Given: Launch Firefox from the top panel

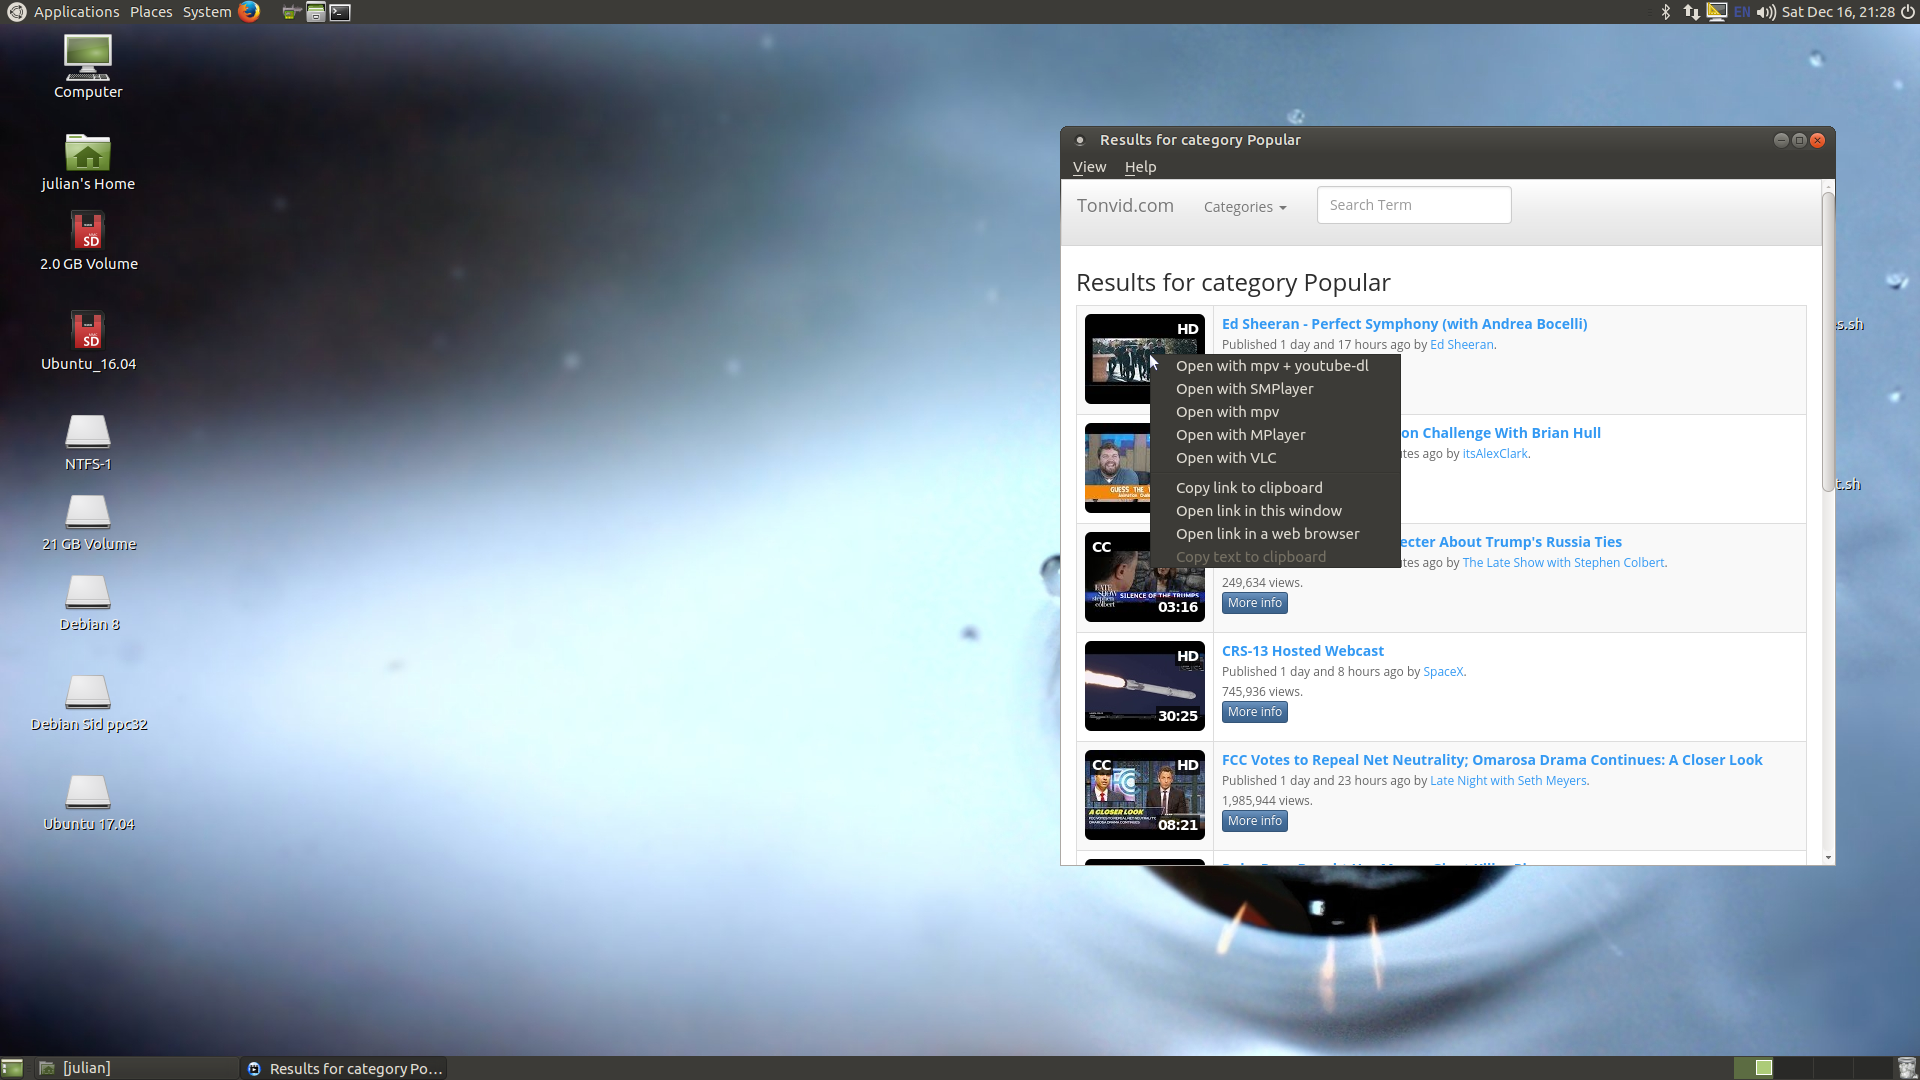Looking at the screenshot, I should point(249,12).
